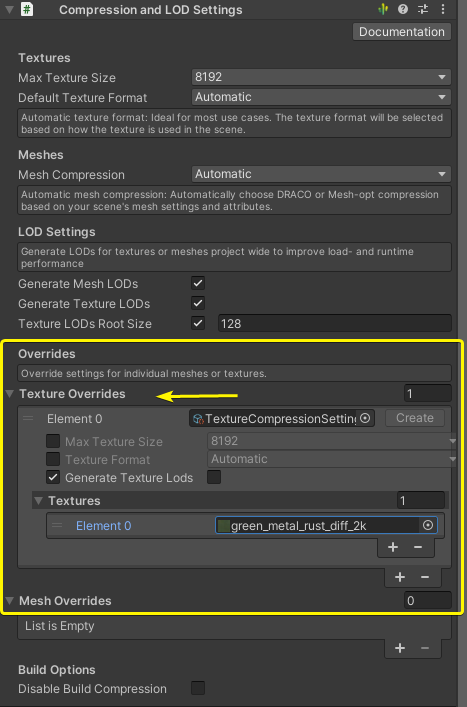This screenshot has height=707, width=467.
Task: Open the override Max Texture Size 8192 dropdown
Action: click(x=332, y=441)
